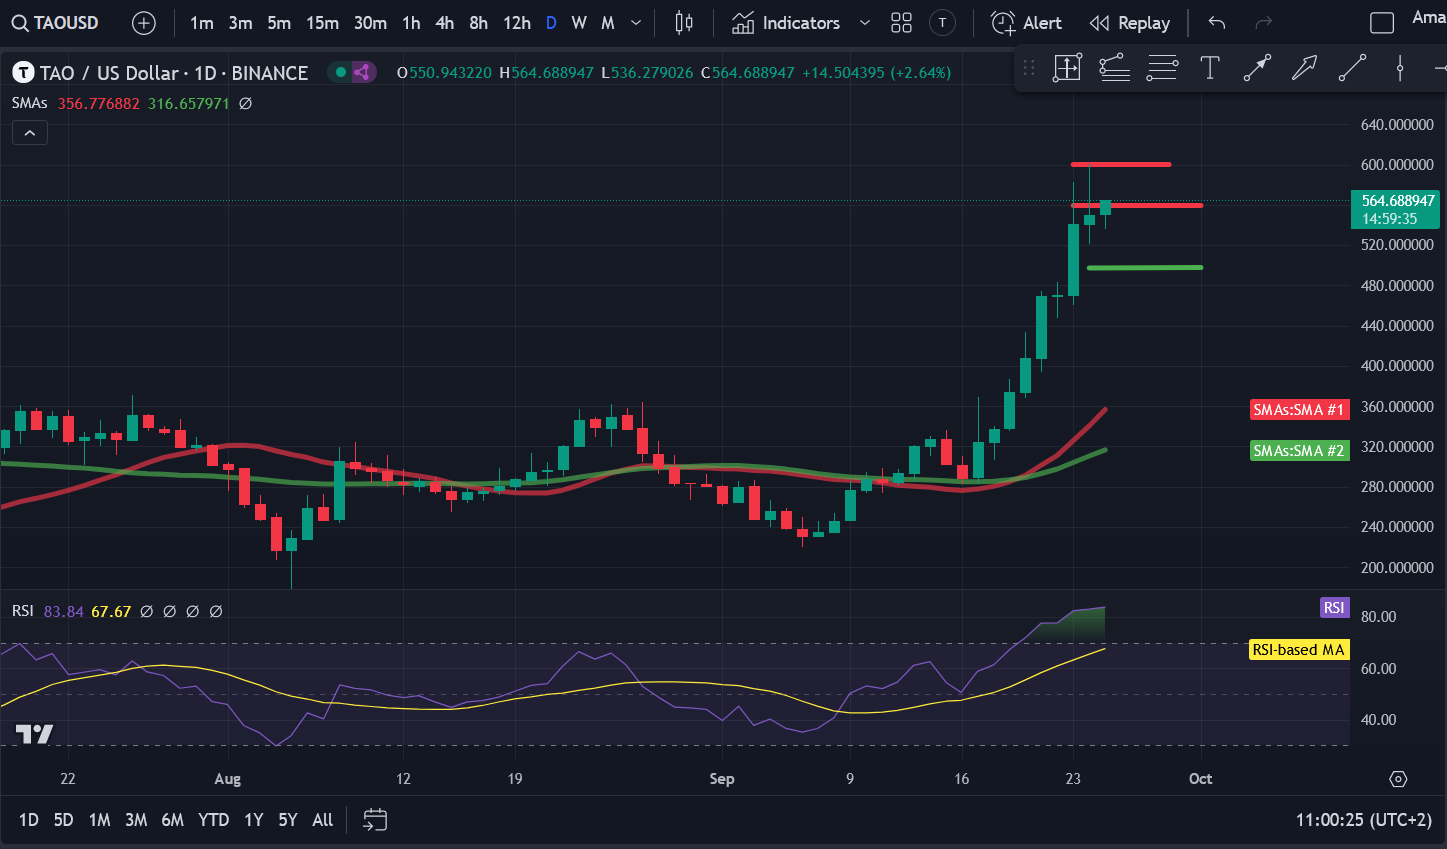Select the Vertical line drawing tool
Viewport: 1447px width, 849px height.
(1400, 68)
